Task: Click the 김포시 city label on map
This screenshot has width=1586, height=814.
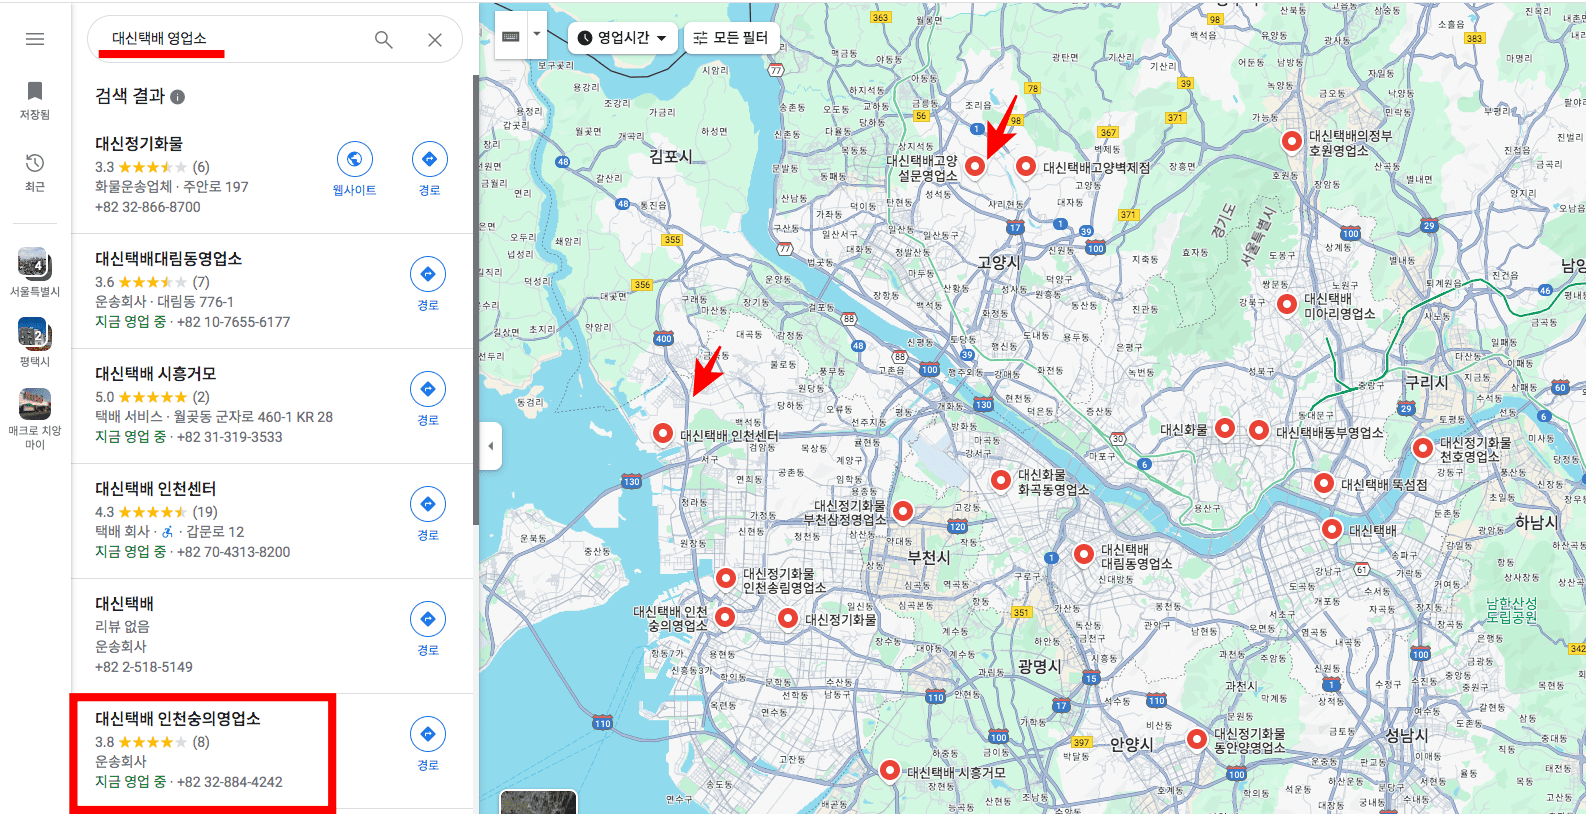Action: (671, 156)
